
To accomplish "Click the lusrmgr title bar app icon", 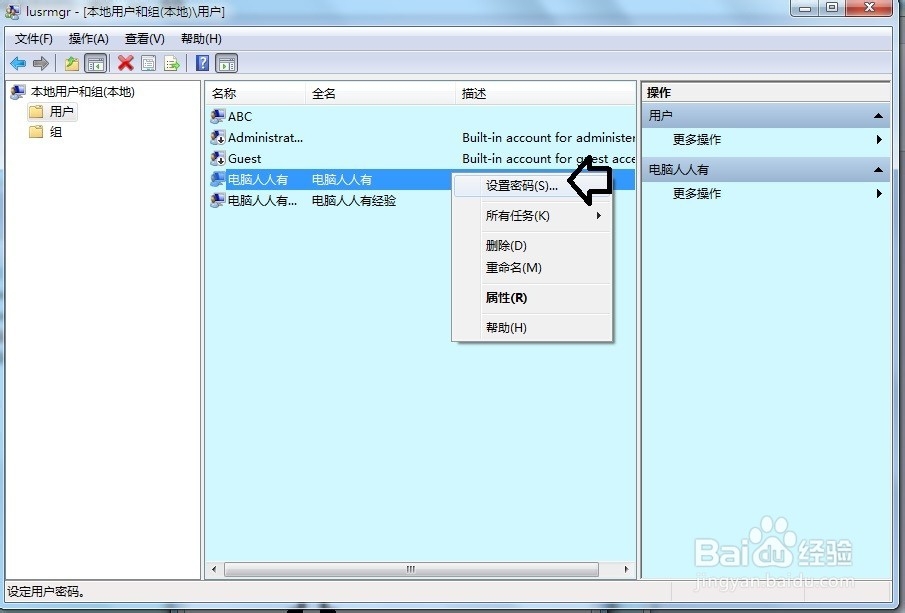I will 12,11.
